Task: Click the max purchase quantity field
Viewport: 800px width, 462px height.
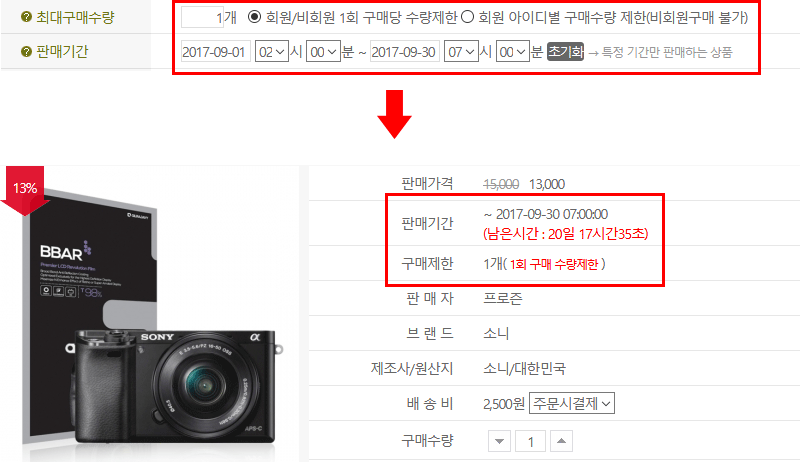Action: 203,17
